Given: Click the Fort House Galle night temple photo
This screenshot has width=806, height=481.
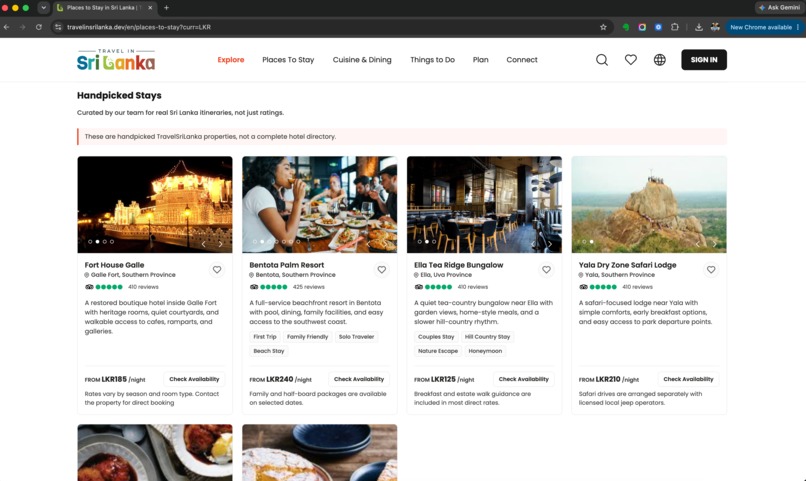Looking at the screenshot, I should [x=155, y=205].
